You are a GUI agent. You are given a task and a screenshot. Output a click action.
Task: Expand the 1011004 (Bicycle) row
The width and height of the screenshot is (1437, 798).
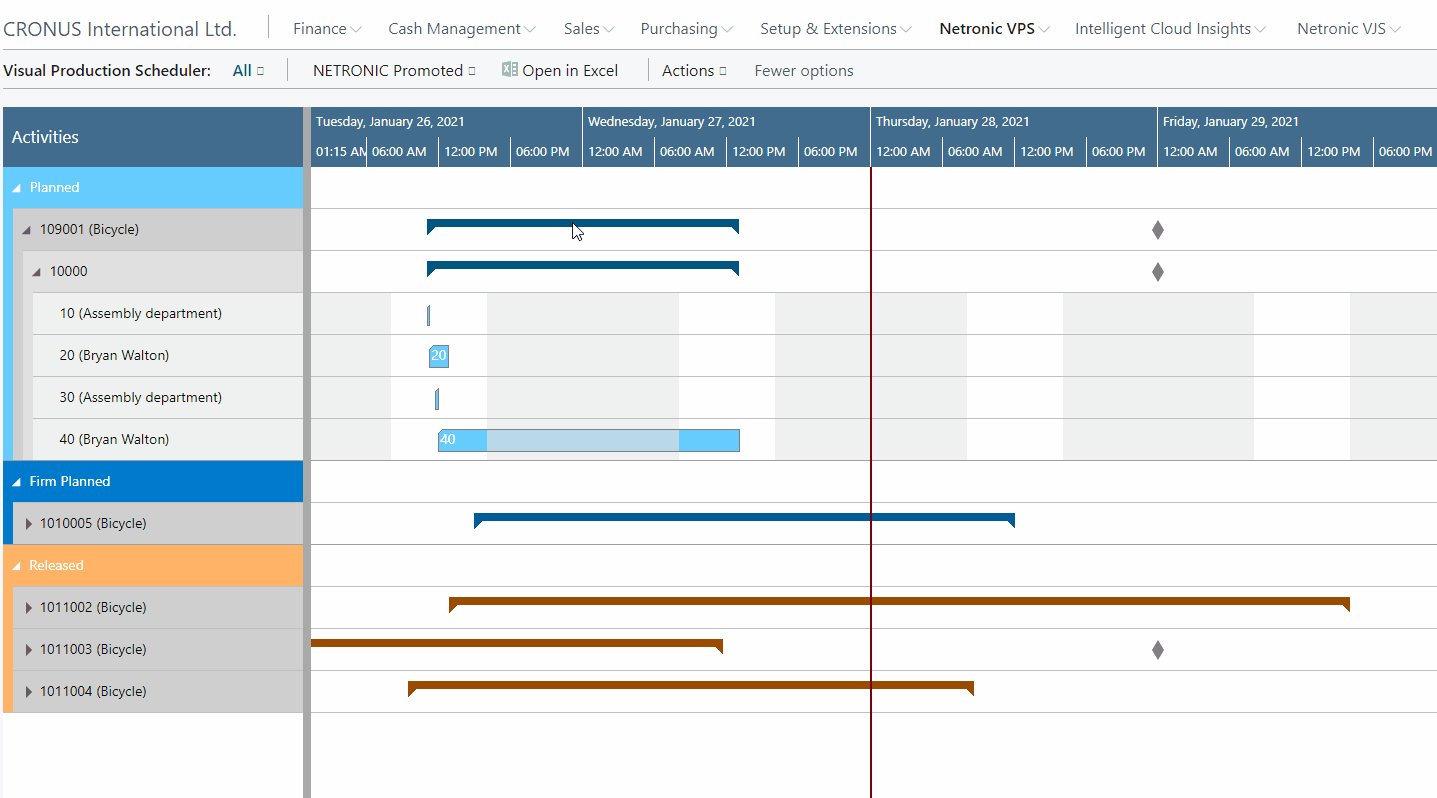(27, 691)
